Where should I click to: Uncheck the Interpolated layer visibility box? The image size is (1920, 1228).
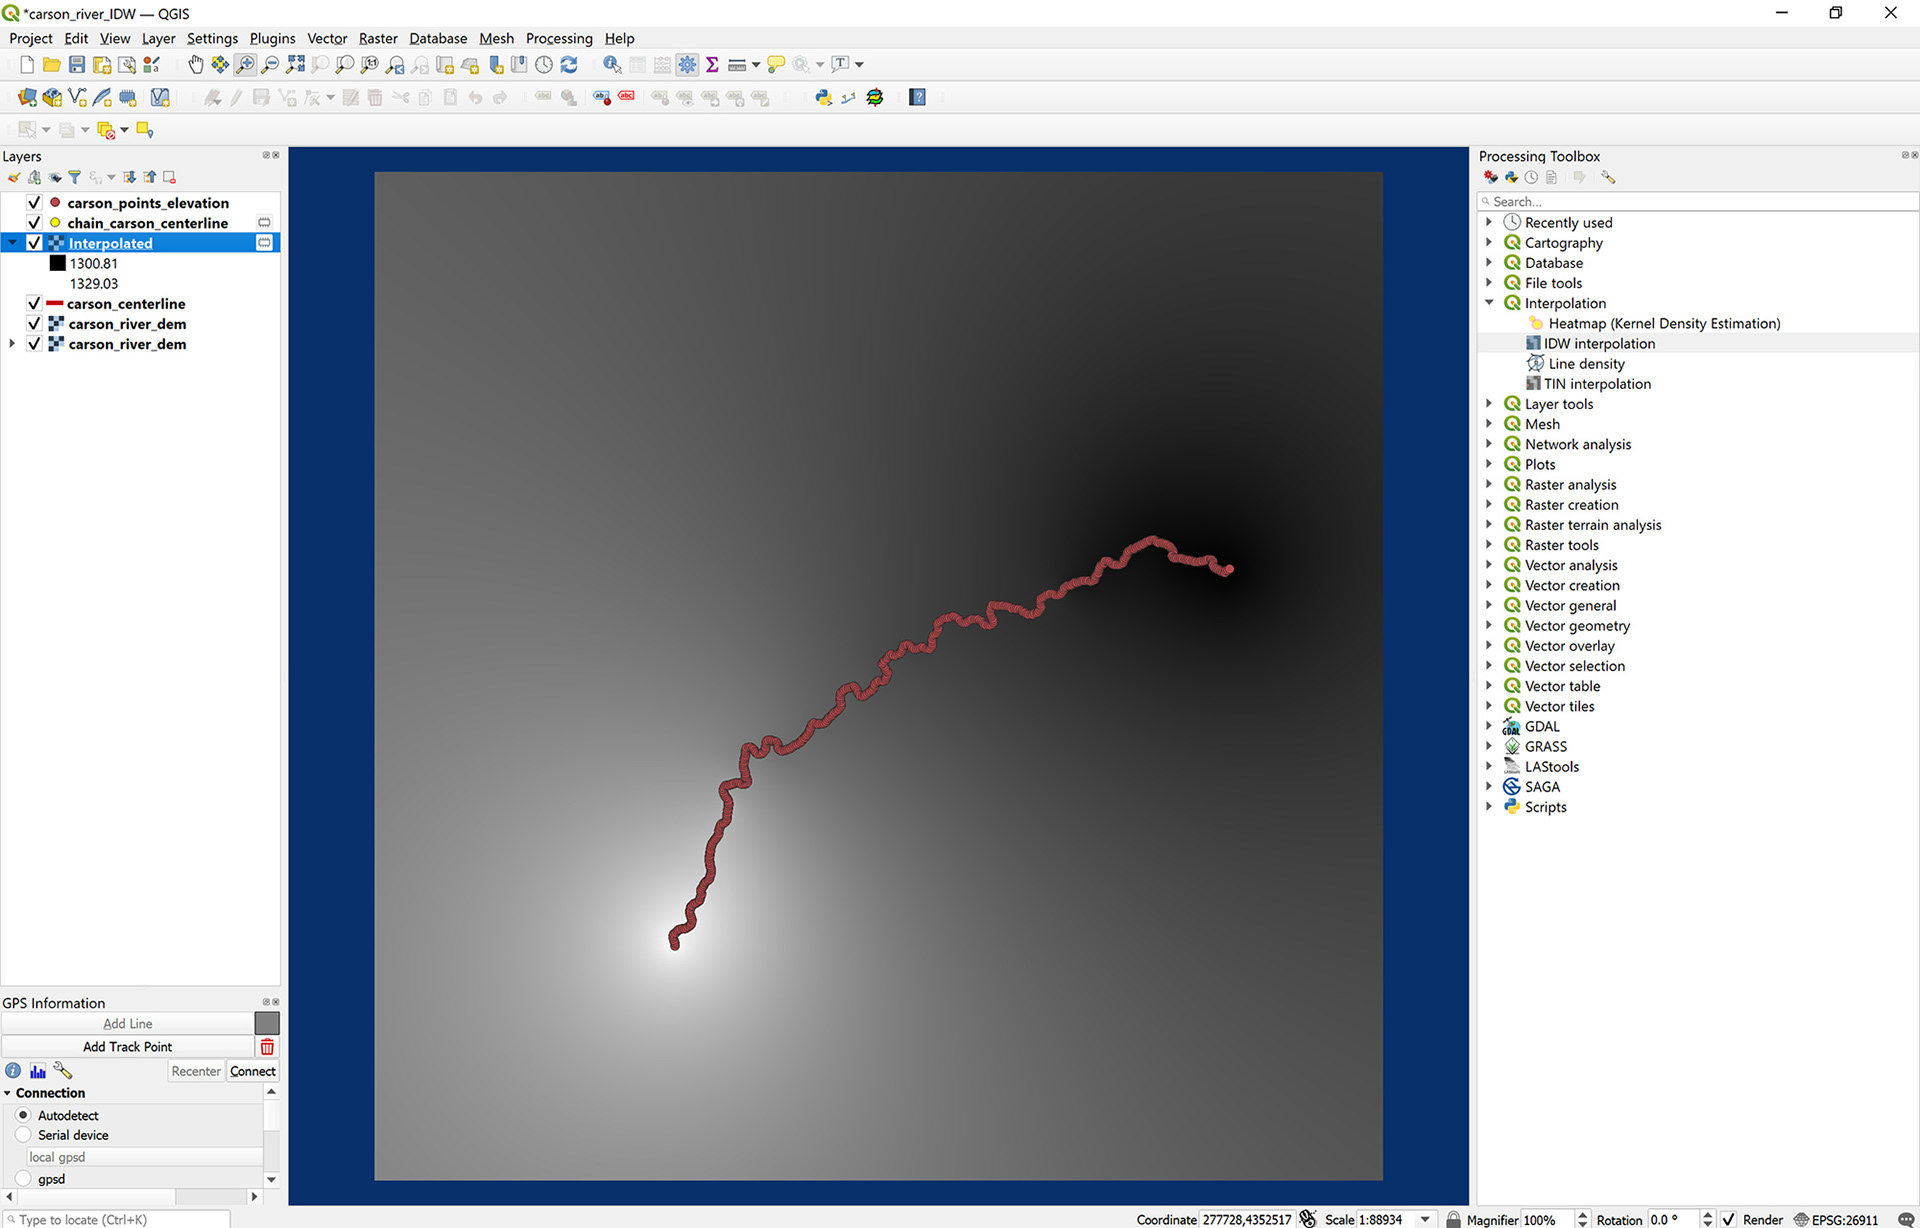34,243
